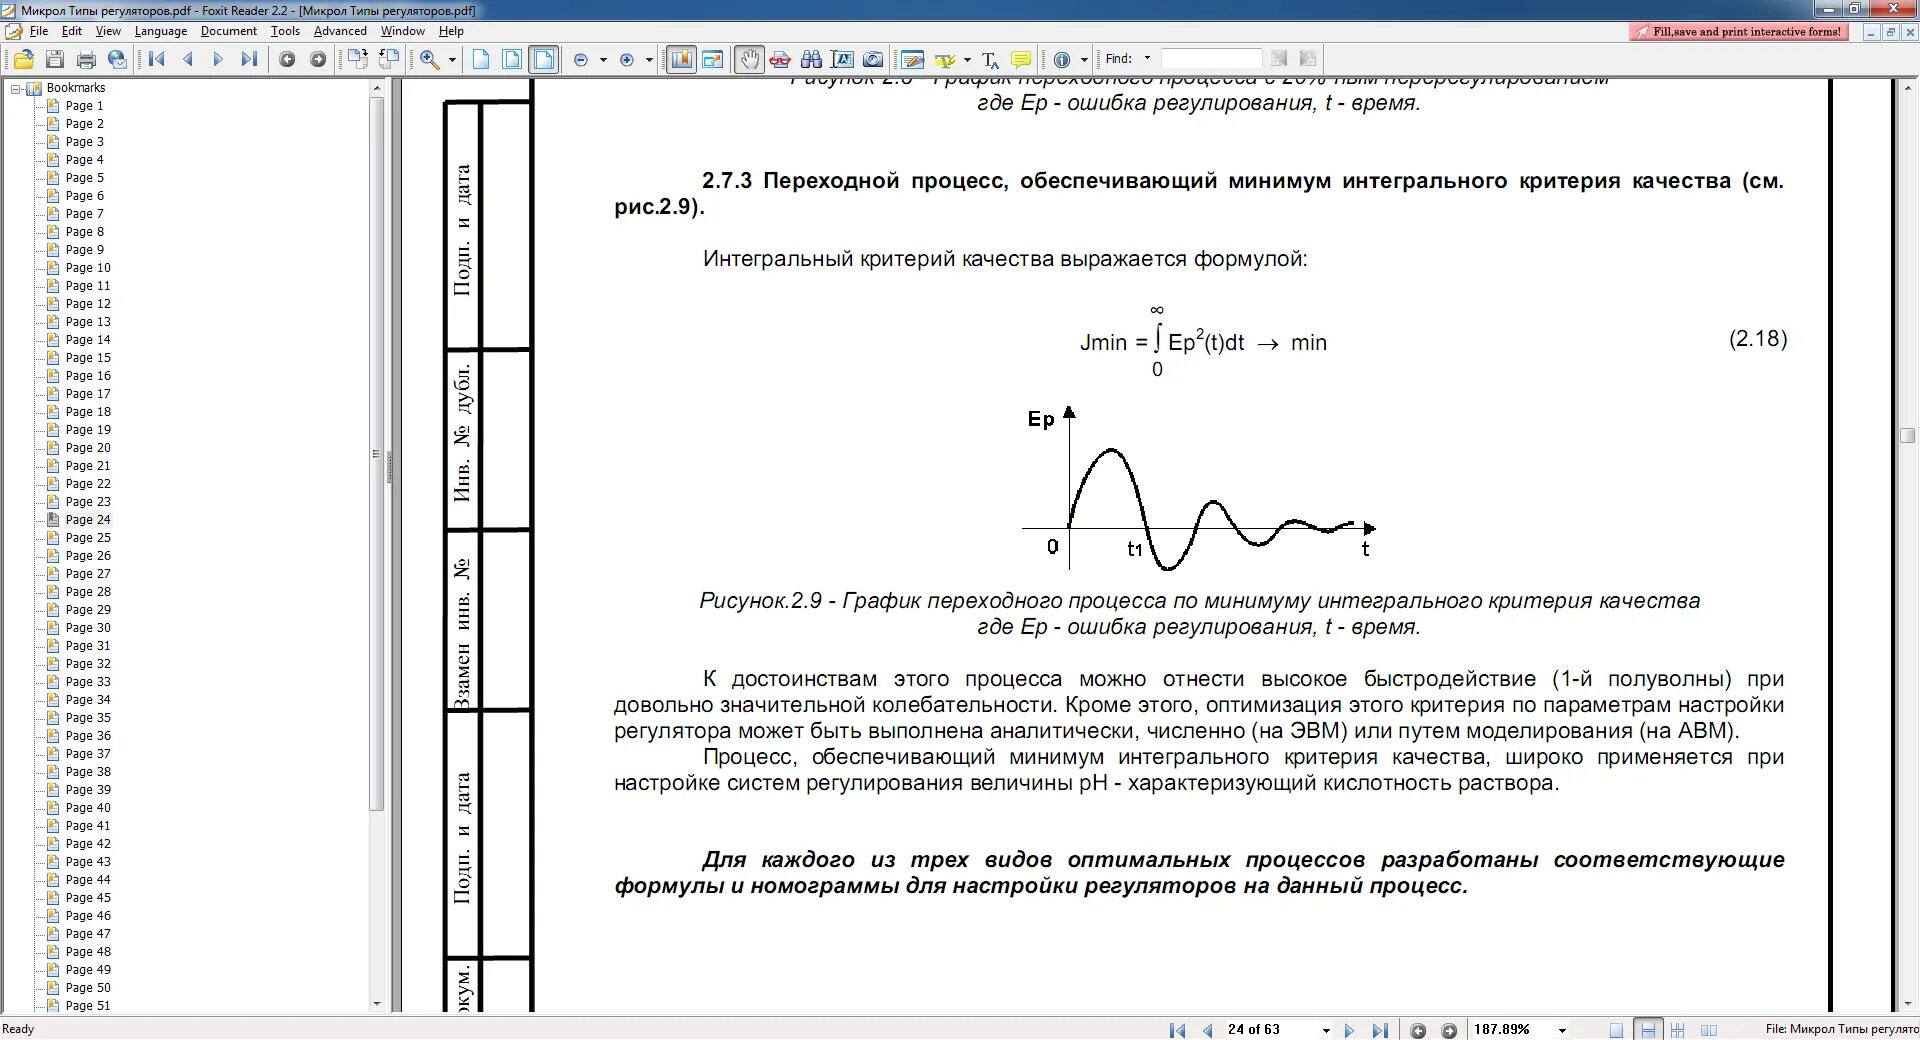Add a yellow sticky note comment
The image size is (1920, 1040).
tap(1021, 60)
